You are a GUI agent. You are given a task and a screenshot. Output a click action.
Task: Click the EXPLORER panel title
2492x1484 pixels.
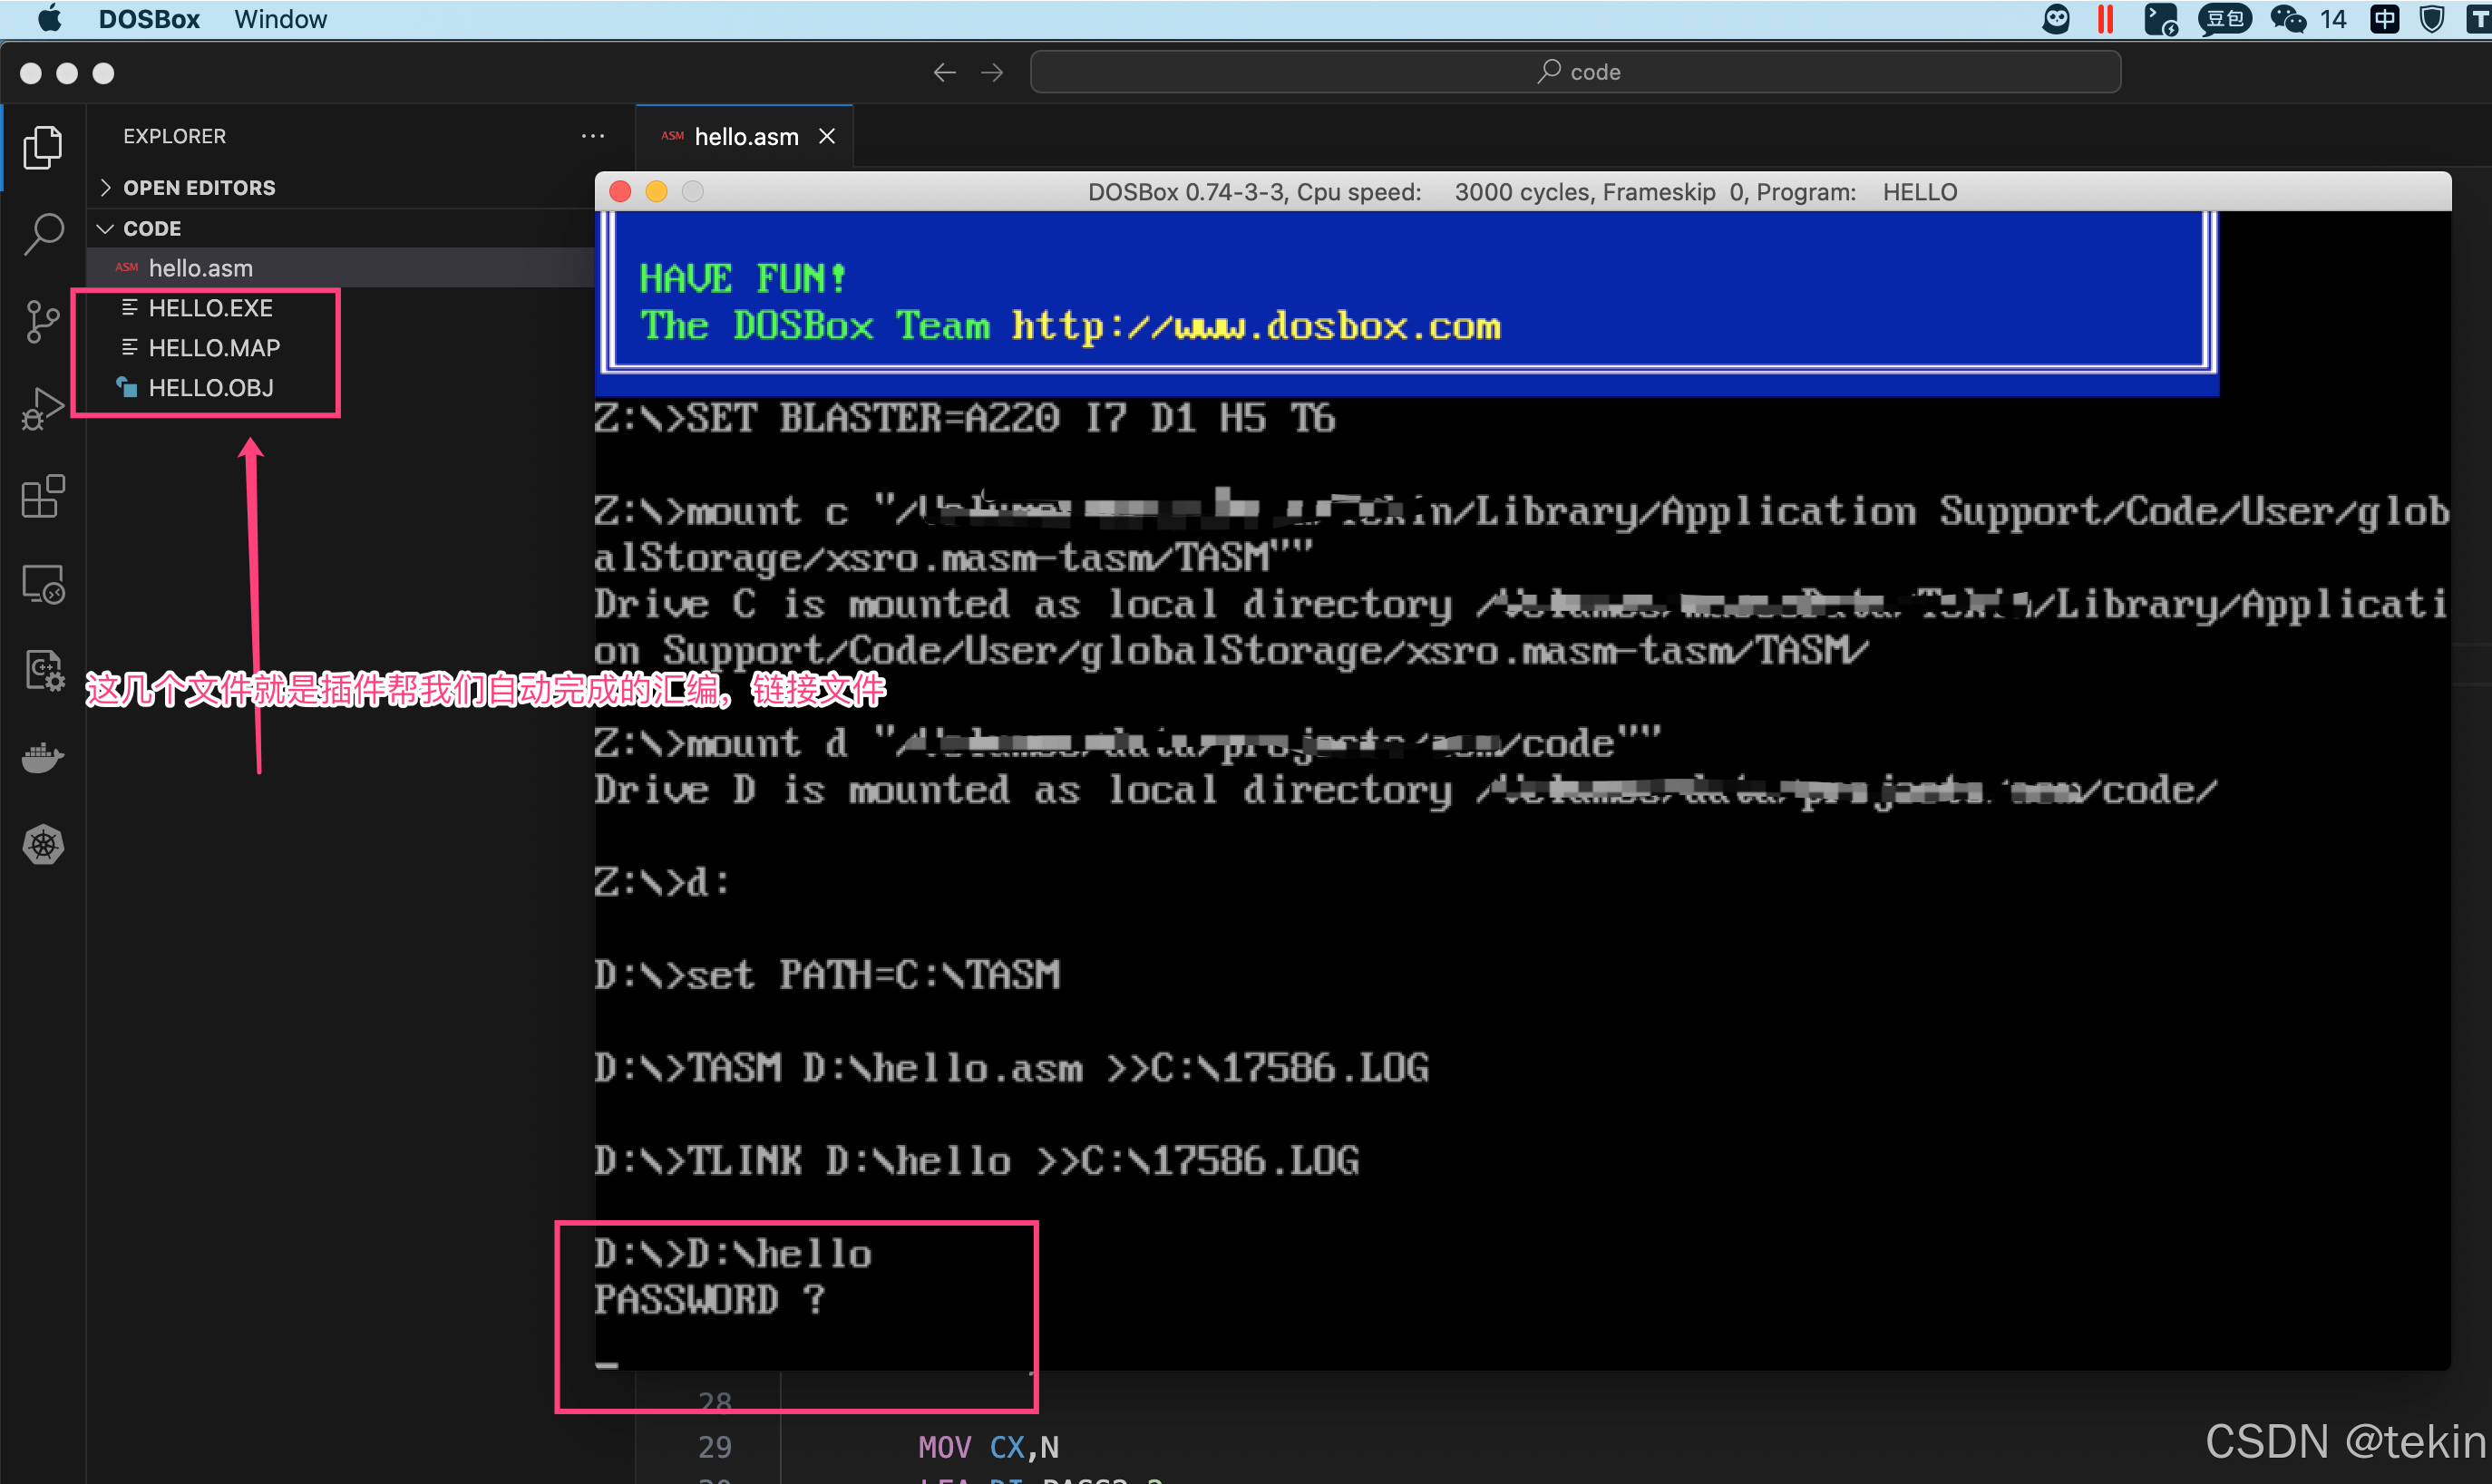point(174,136)
